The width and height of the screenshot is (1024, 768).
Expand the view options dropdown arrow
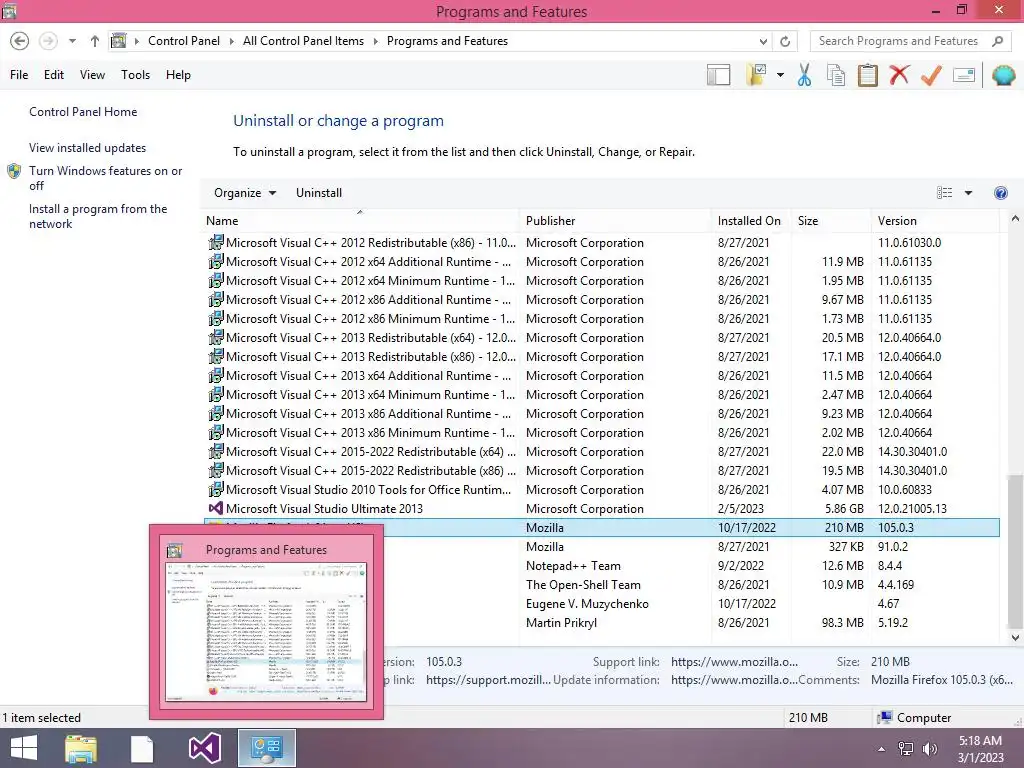(968, 193)
